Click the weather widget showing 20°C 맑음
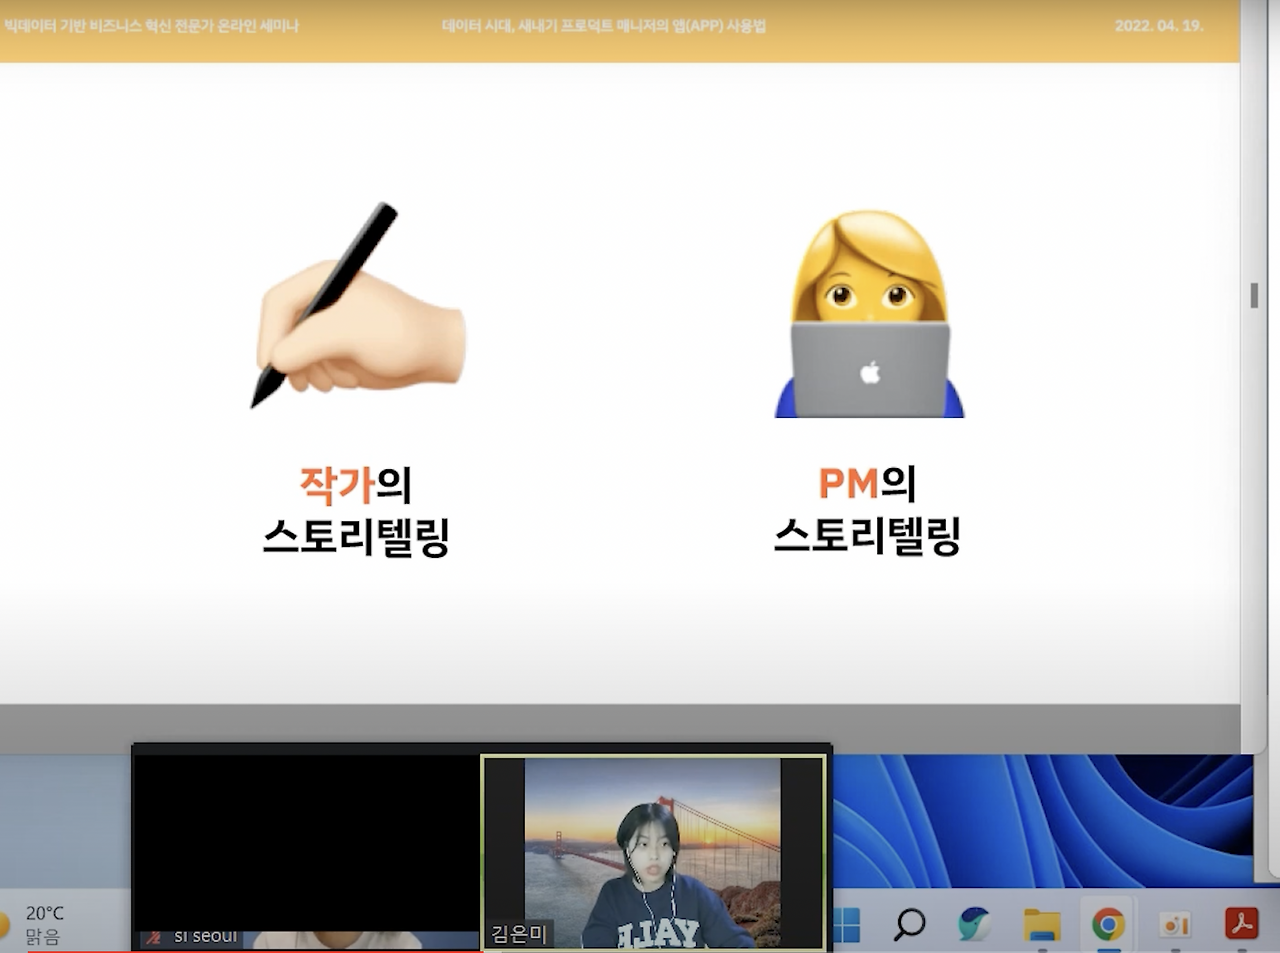 pyautogui.click(x=45, y=922)
